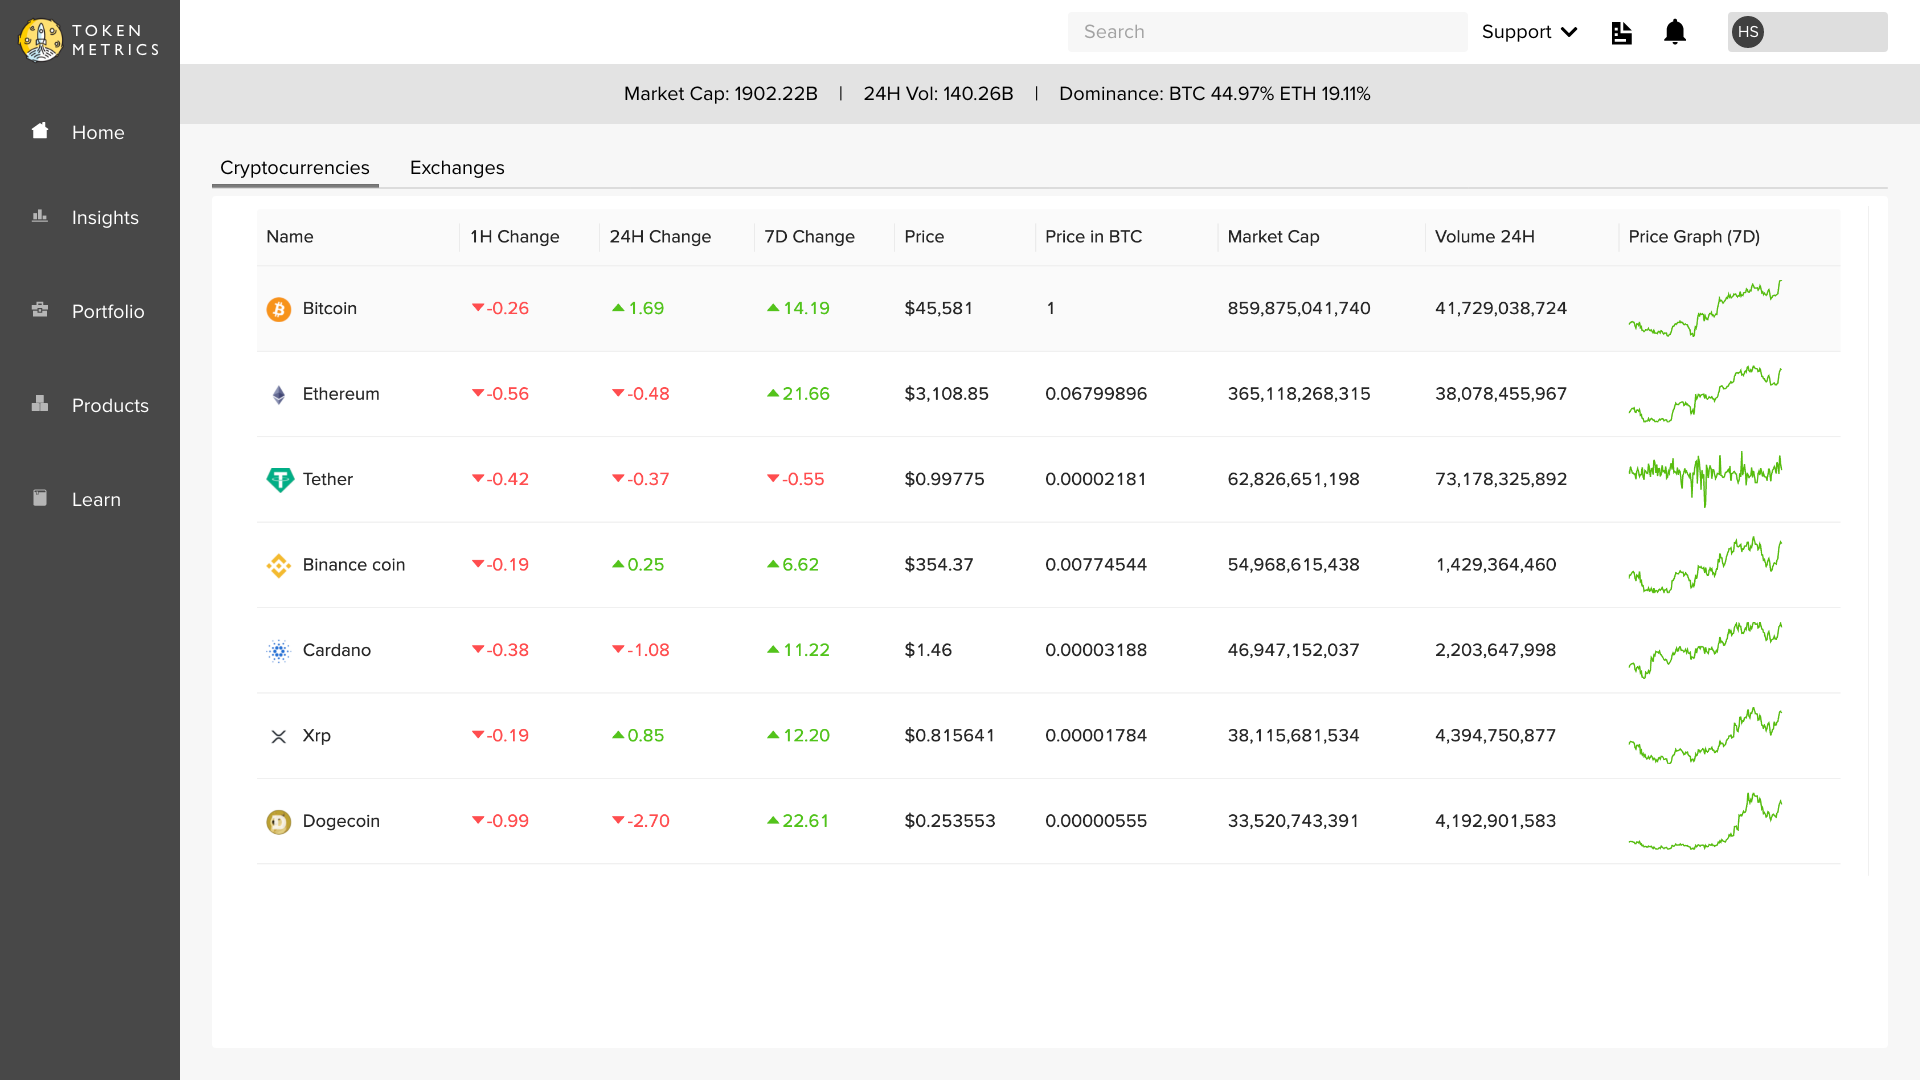Click the Bitcoin coin icon
Image resolution: width=1920 pixels, height=1080 pixels.
click(278, 309)
